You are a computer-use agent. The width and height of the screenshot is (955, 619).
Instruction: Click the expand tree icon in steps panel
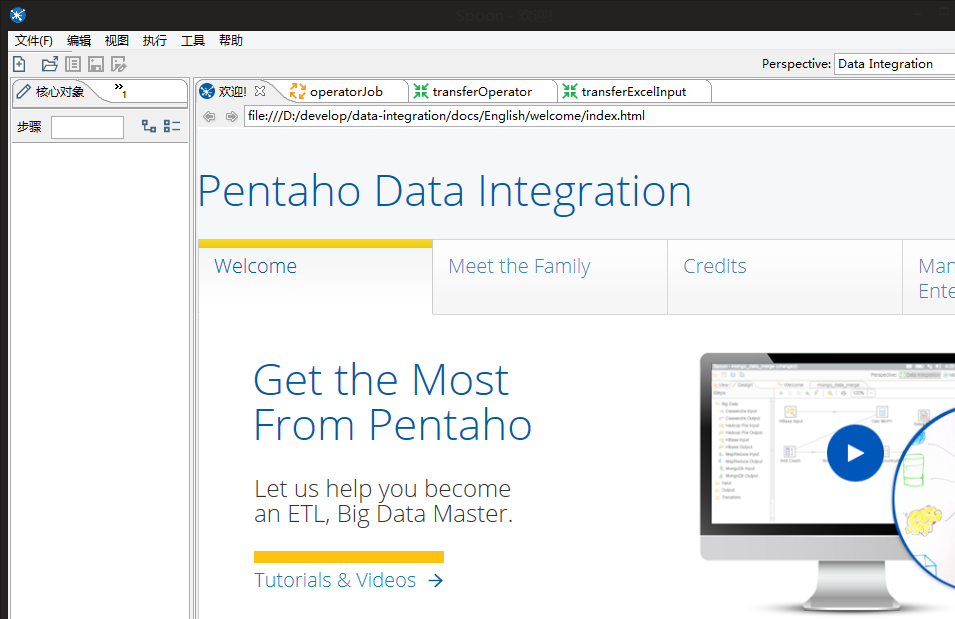coord(149,126)
